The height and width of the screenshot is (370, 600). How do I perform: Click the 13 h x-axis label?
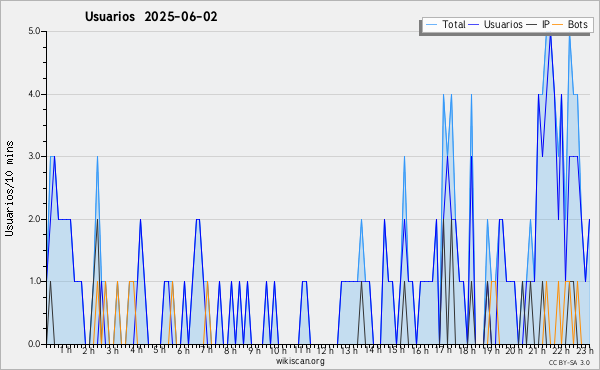point(349,350)
